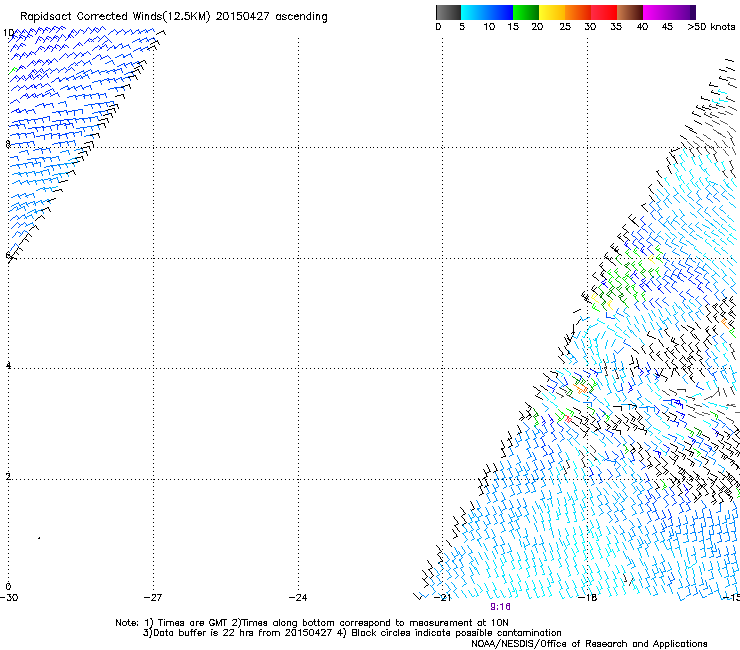Screen dimensions: 740x650
Task: Click the magenta 40-45 knots legend swatch
Action: coord(656,12)
